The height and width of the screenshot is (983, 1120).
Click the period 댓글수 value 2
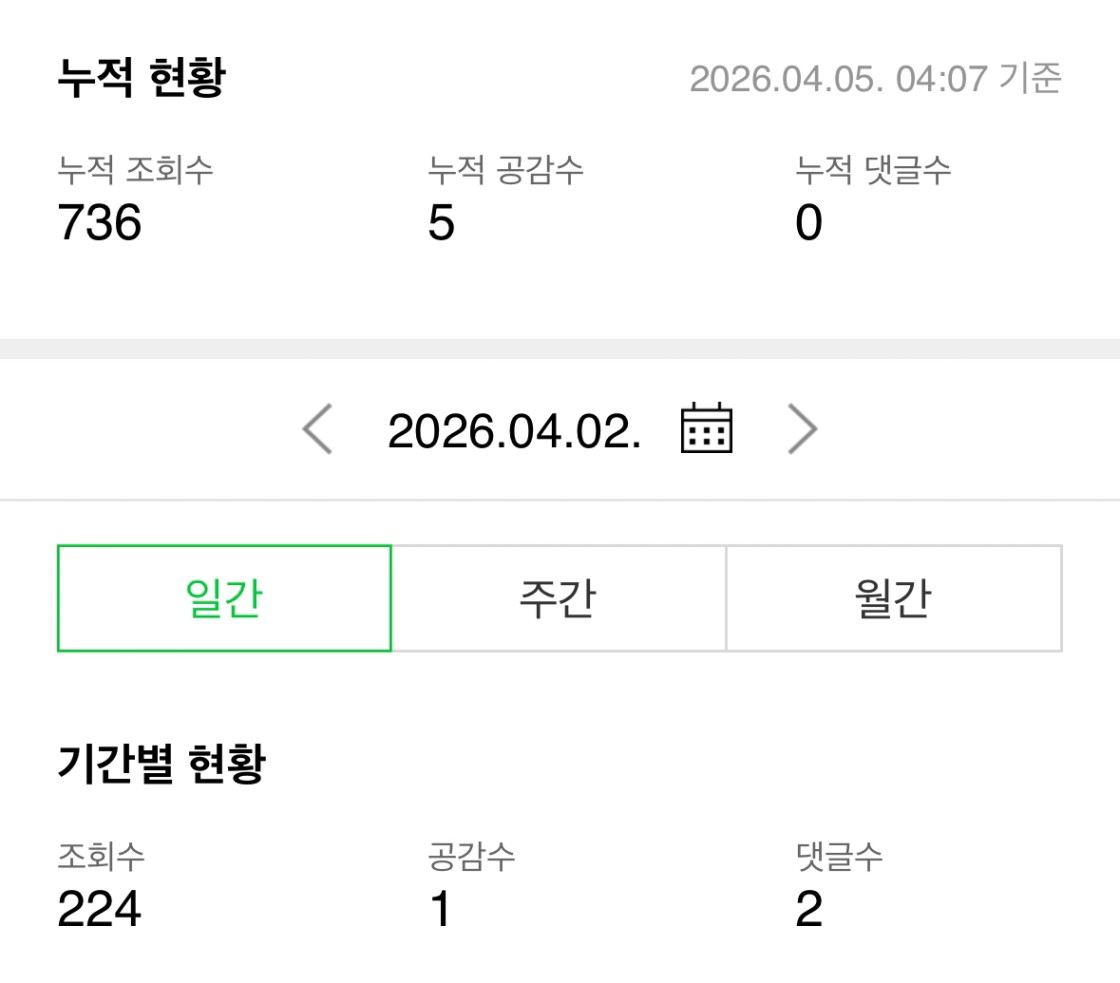pyautogui.click(x=808, y=909)
